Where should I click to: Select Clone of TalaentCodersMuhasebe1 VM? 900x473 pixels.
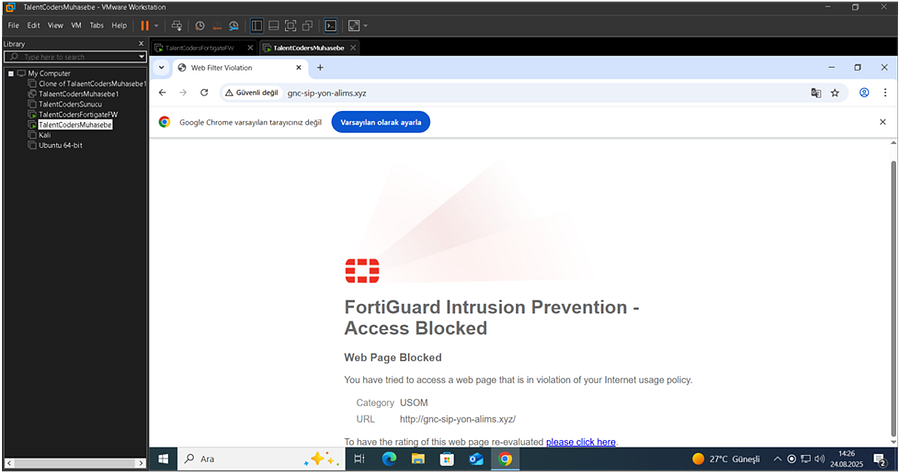point(92,84)
